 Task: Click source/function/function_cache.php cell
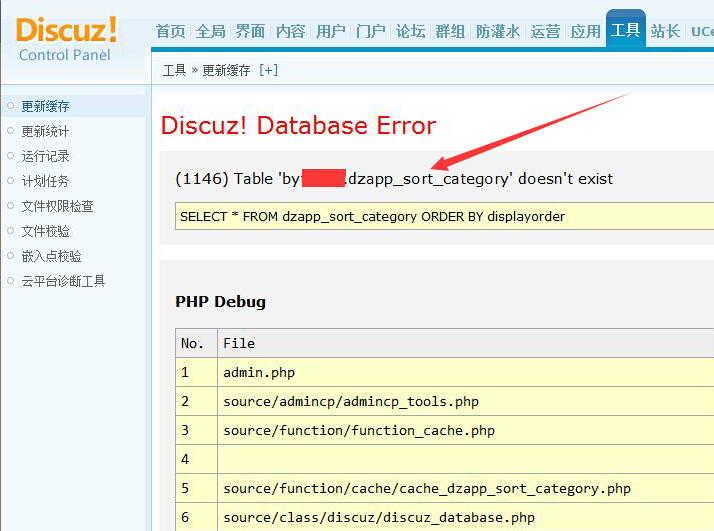click(x=466, y=430)
